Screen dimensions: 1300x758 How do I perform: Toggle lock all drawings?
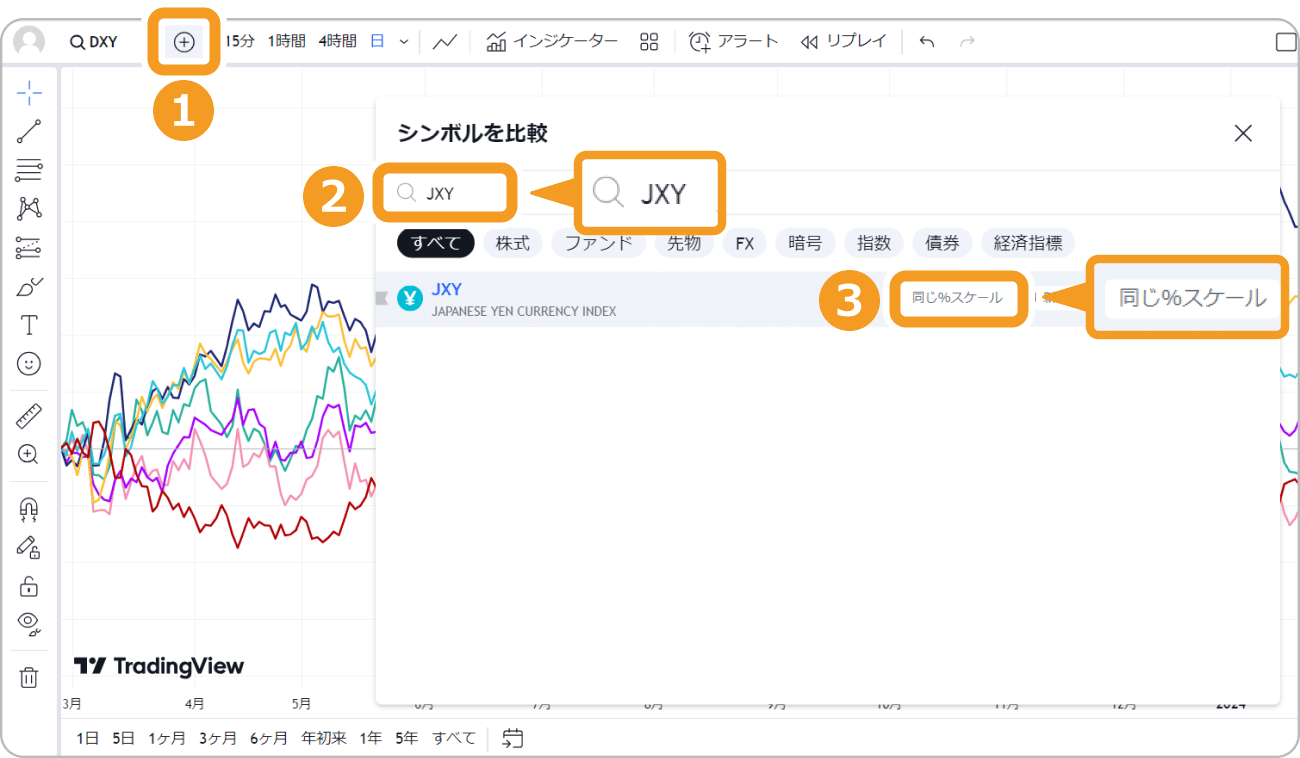(x=29, y=586)
